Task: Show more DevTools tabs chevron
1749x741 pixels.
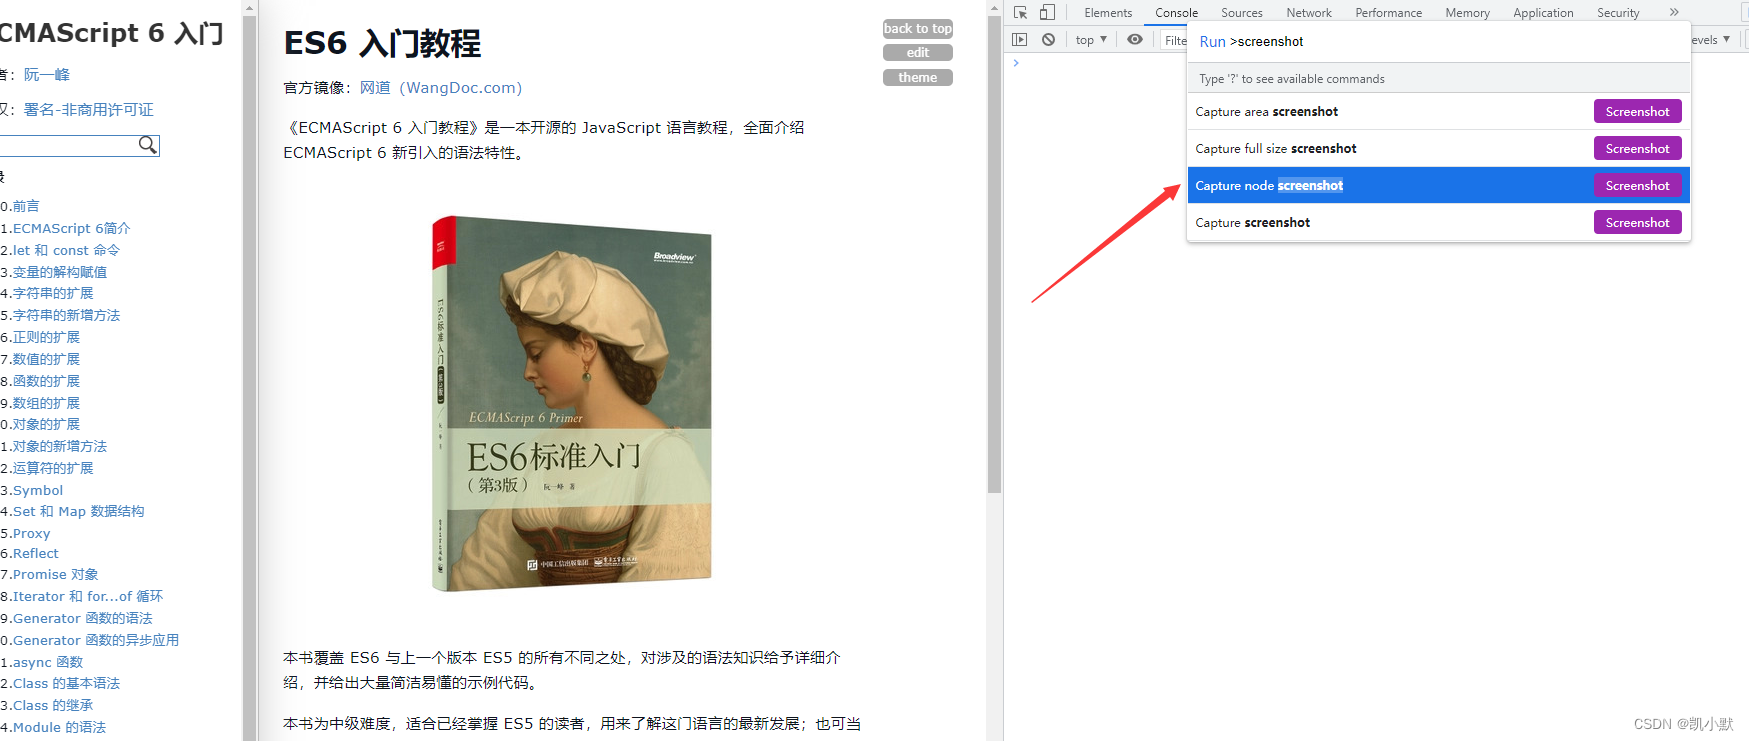Action: [1674, 13]
